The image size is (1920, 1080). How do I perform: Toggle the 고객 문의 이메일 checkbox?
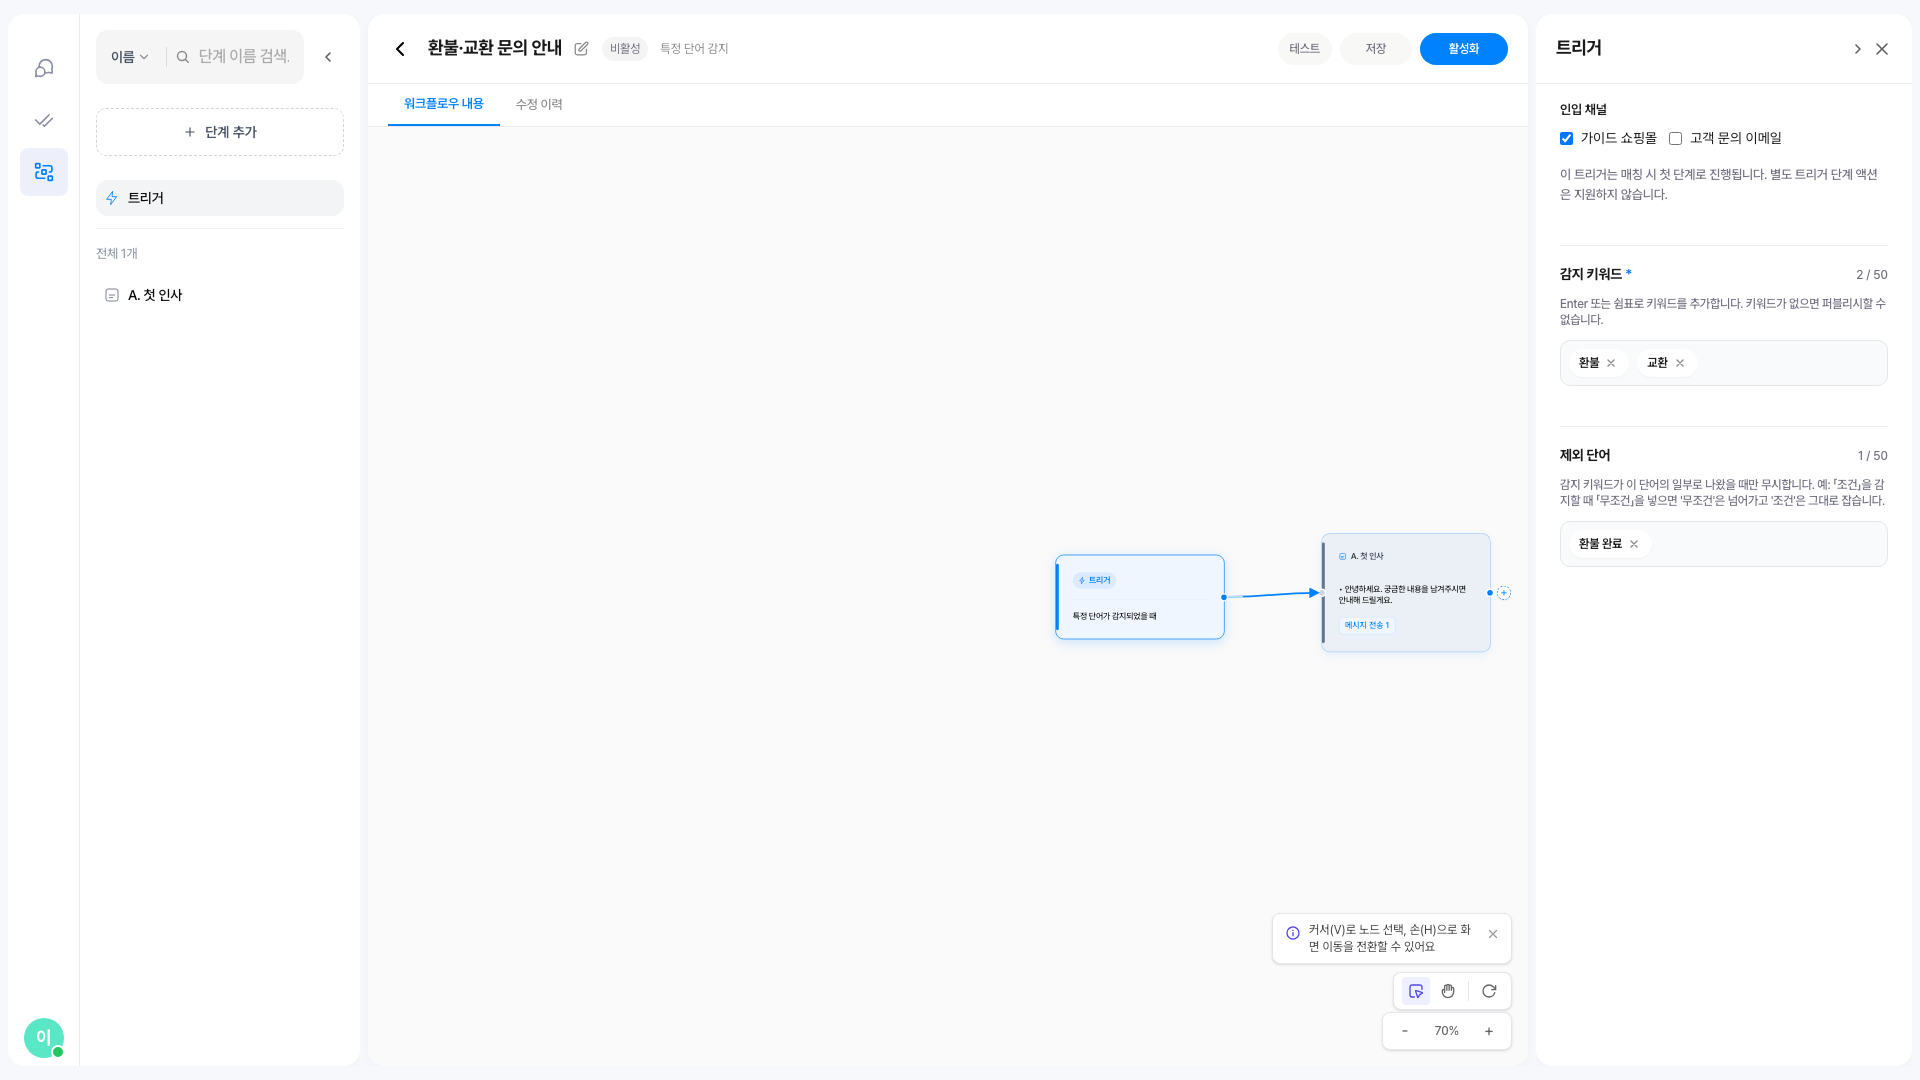tap(1675, 139)
